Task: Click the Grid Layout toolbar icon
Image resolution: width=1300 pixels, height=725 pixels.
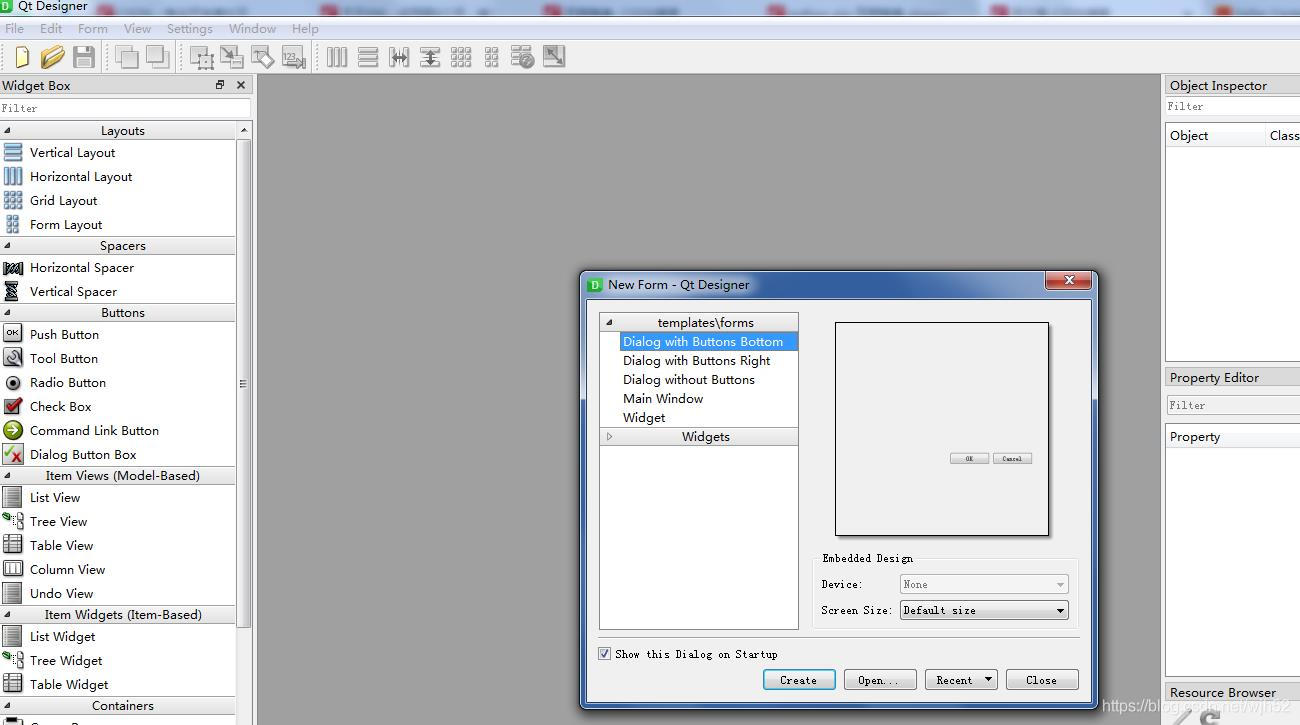Action: click(461, 56)
